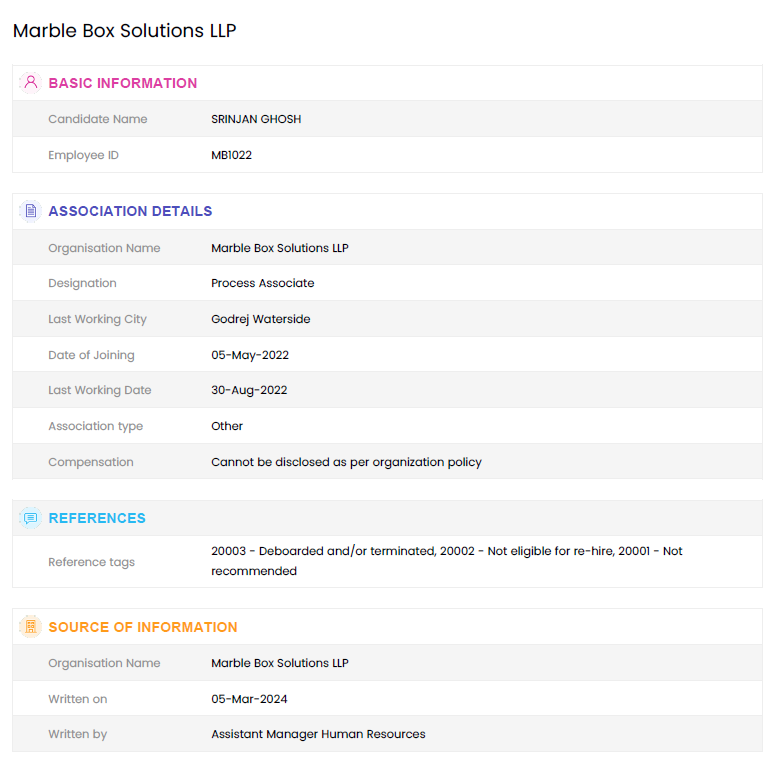
Task: Click candidate name SRINJAN GHOSH
Action: (256, 119)
